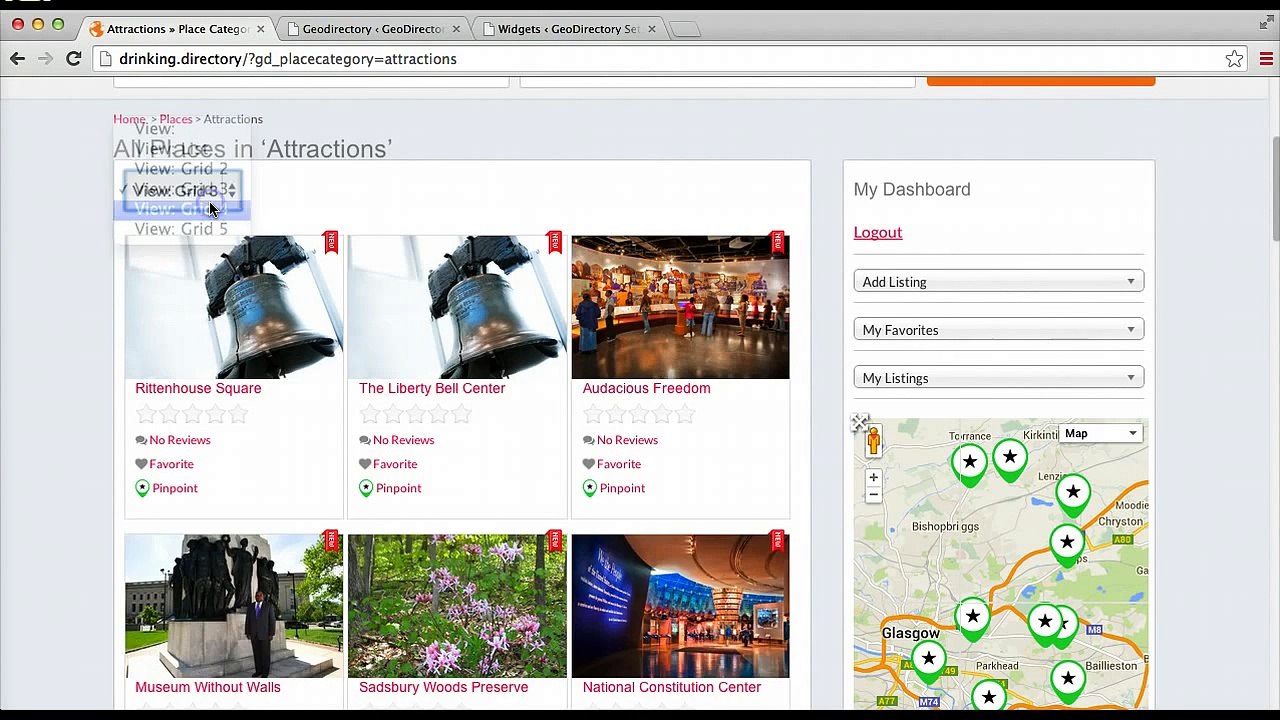Enter fullscreen with the window's top-right arrows

coord(1266,23)
